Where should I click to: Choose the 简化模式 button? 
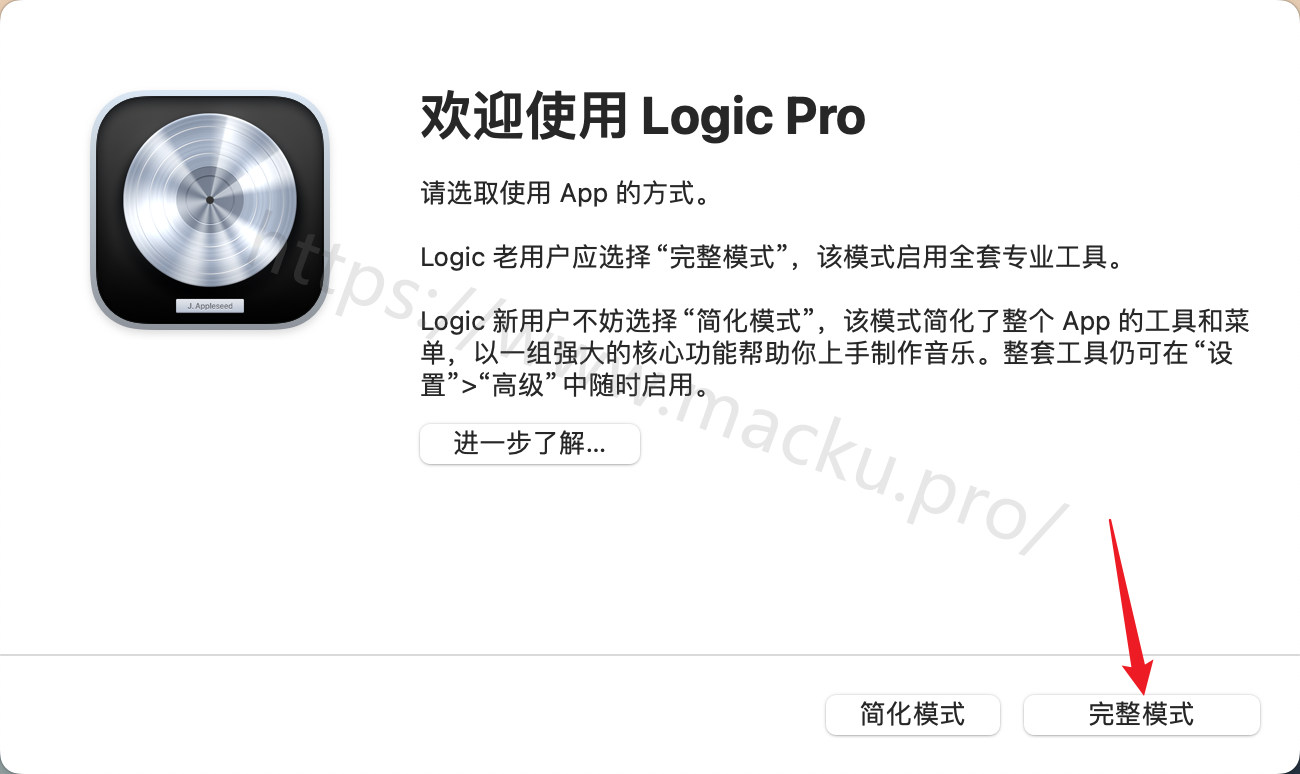point(912,715)
